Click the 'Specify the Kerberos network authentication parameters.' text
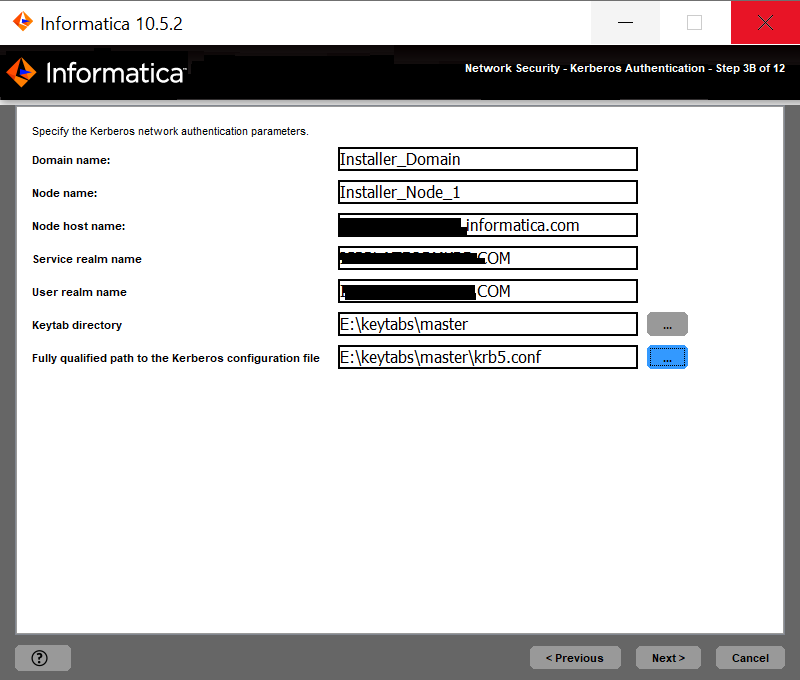 [x=170, y=131]
